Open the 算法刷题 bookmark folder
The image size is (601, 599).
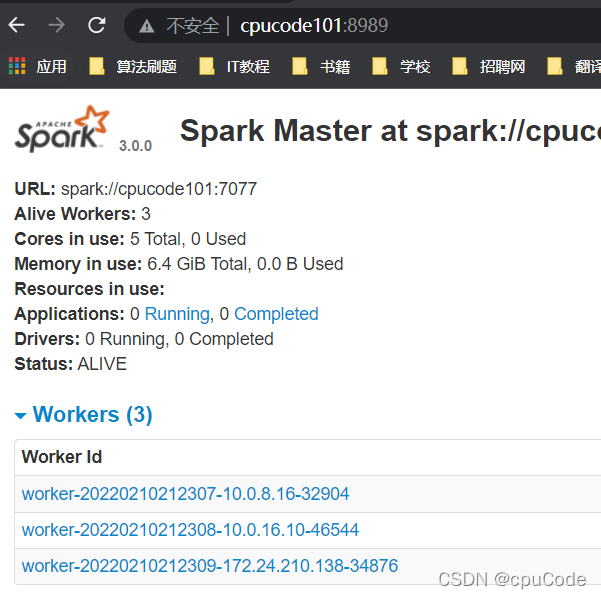tap(133, 66)
